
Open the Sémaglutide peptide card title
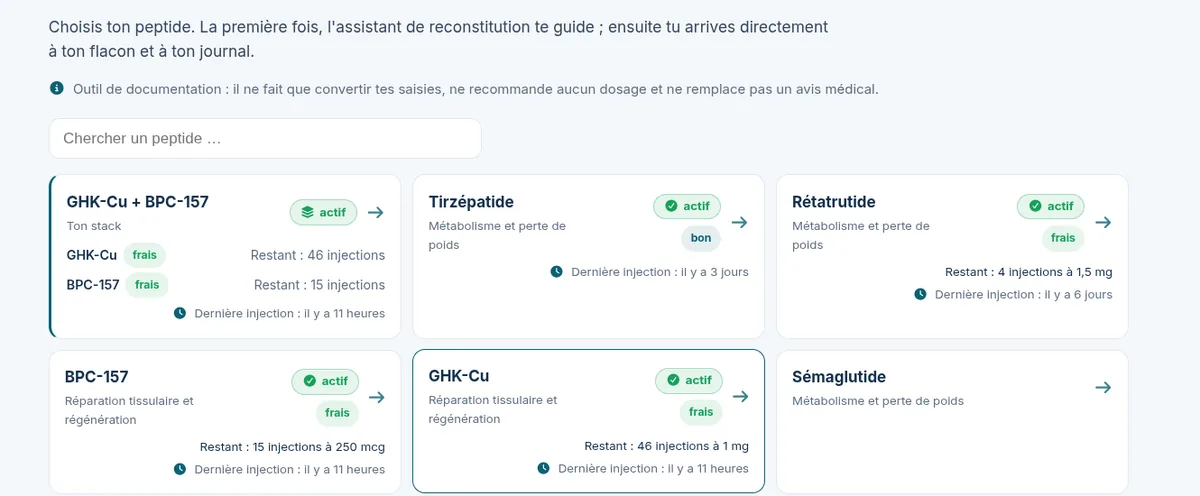pyautogui.click(x=839, y=377)
